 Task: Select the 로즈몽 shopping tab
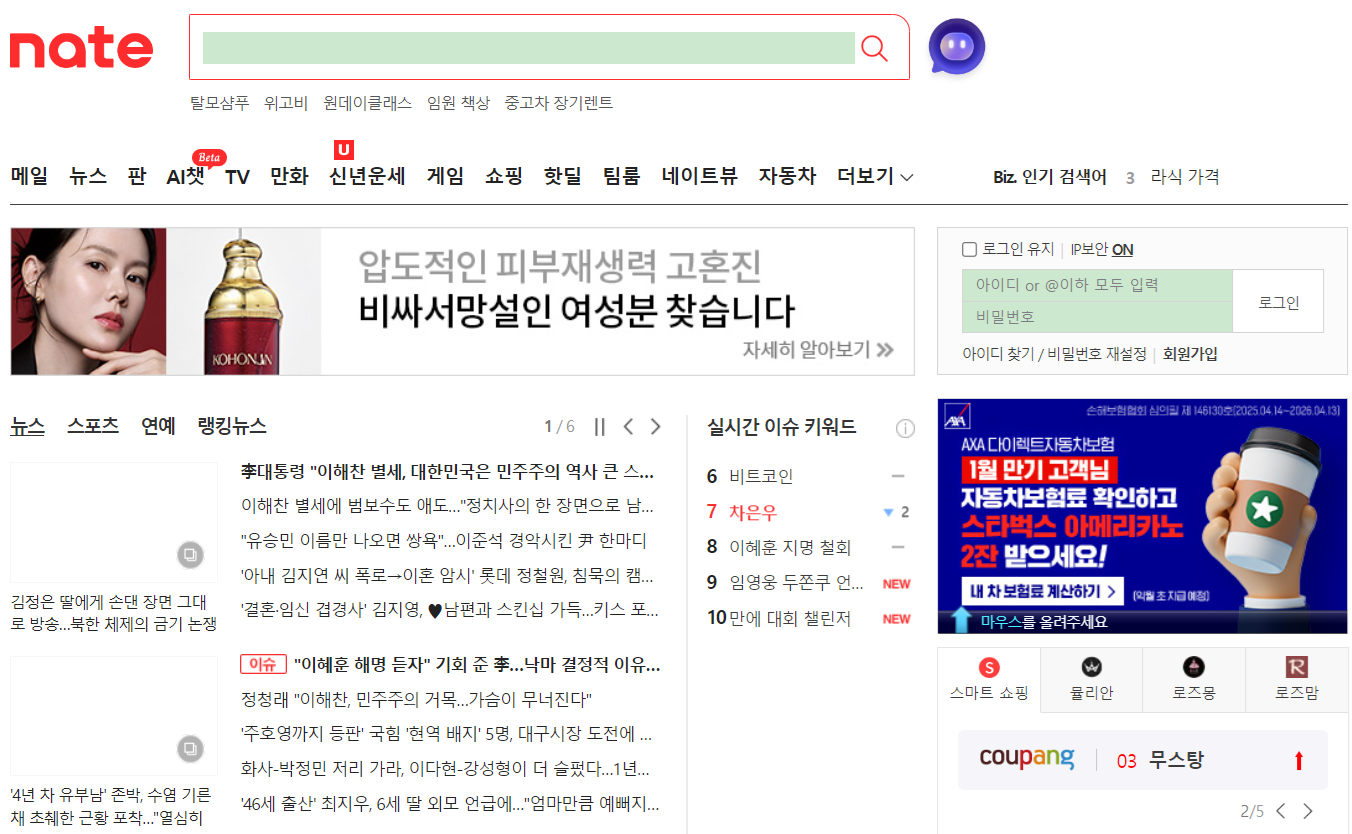pyautogui.click(x=1193, y=680)
